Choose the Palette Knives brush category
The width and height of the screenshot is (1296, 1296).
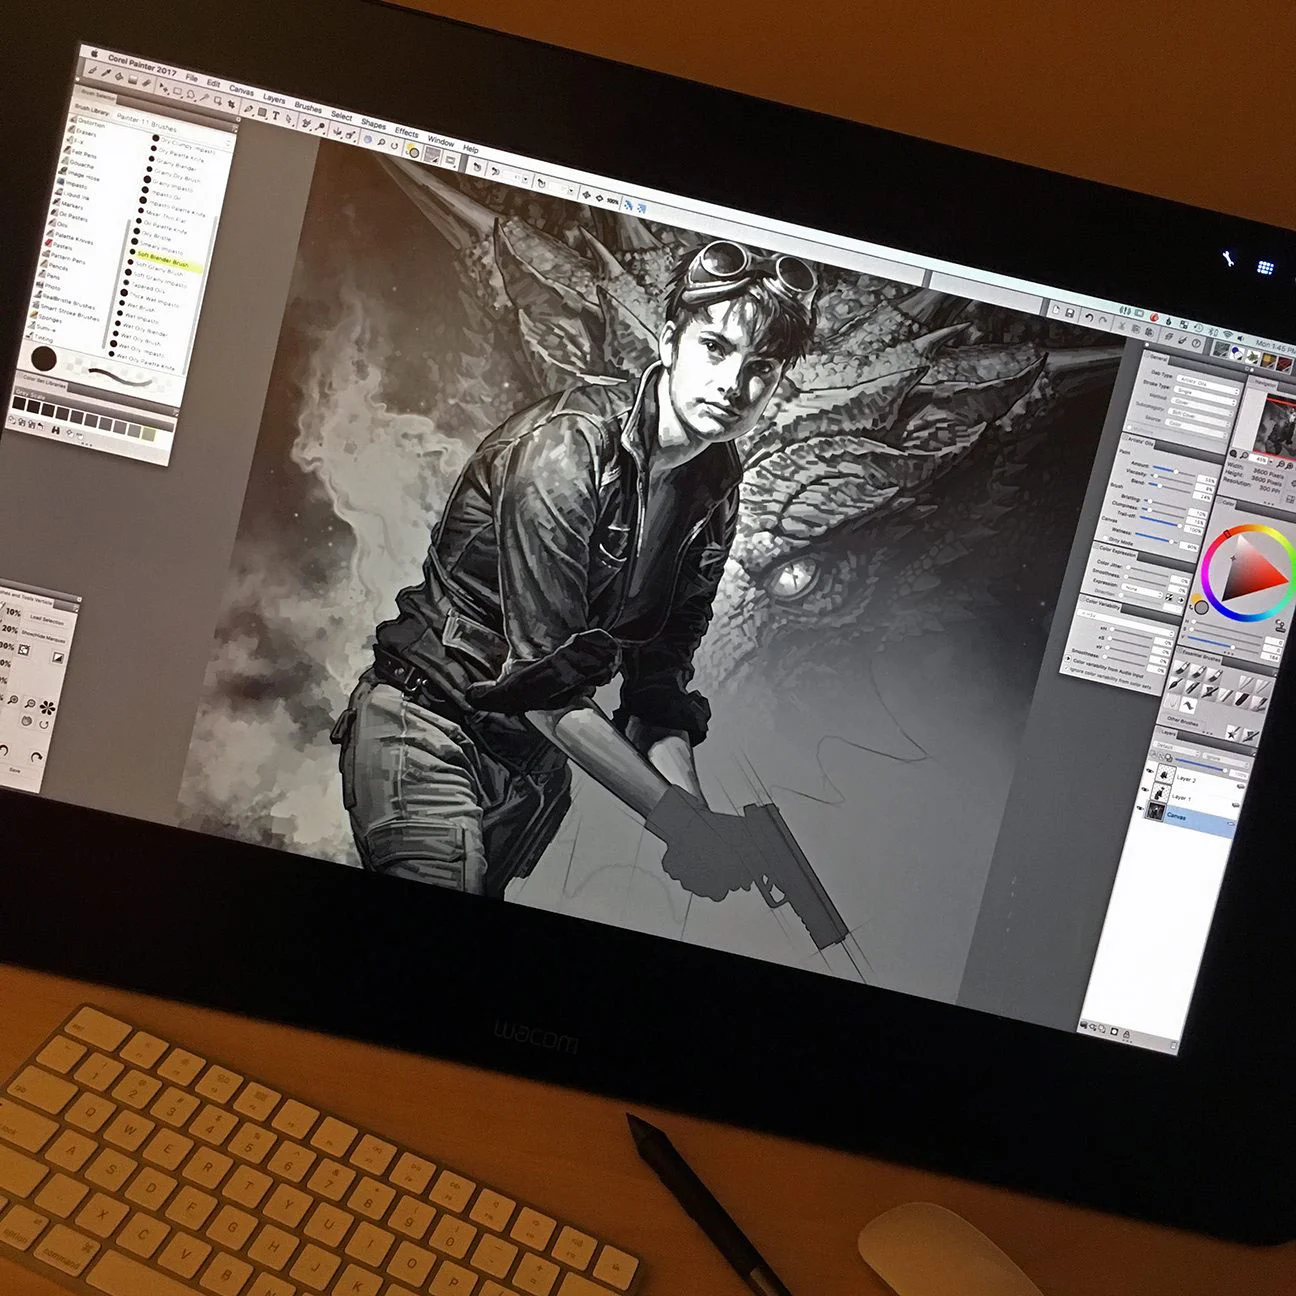point(71,238)
